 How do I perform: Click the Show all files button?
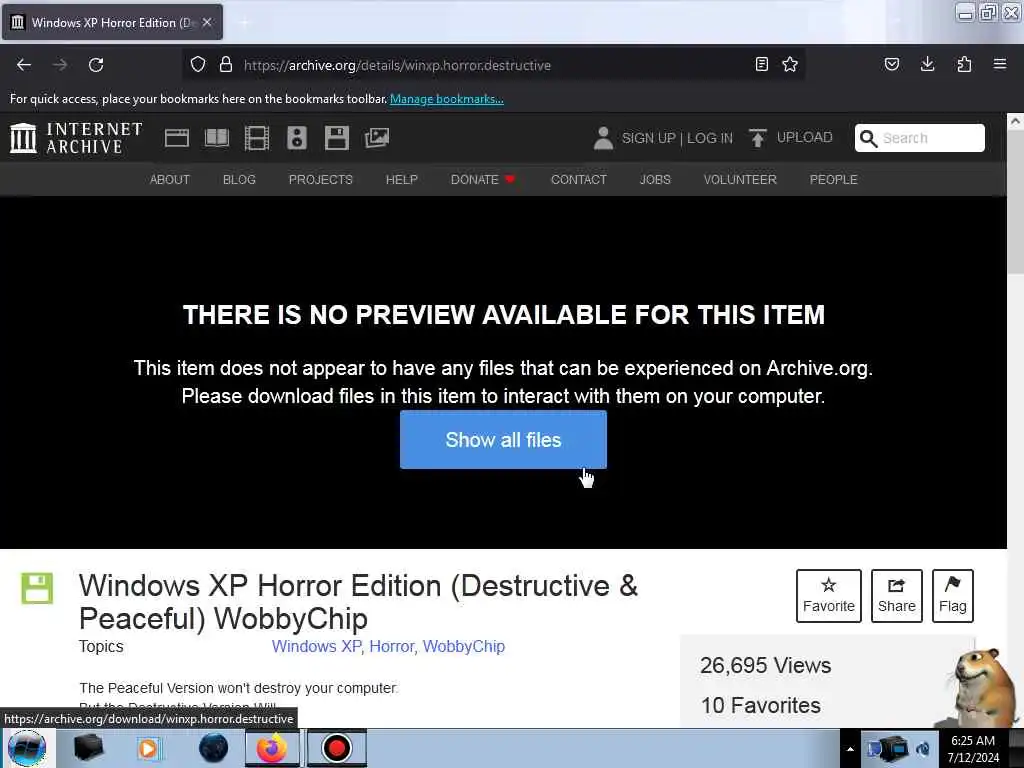point(504,440)
